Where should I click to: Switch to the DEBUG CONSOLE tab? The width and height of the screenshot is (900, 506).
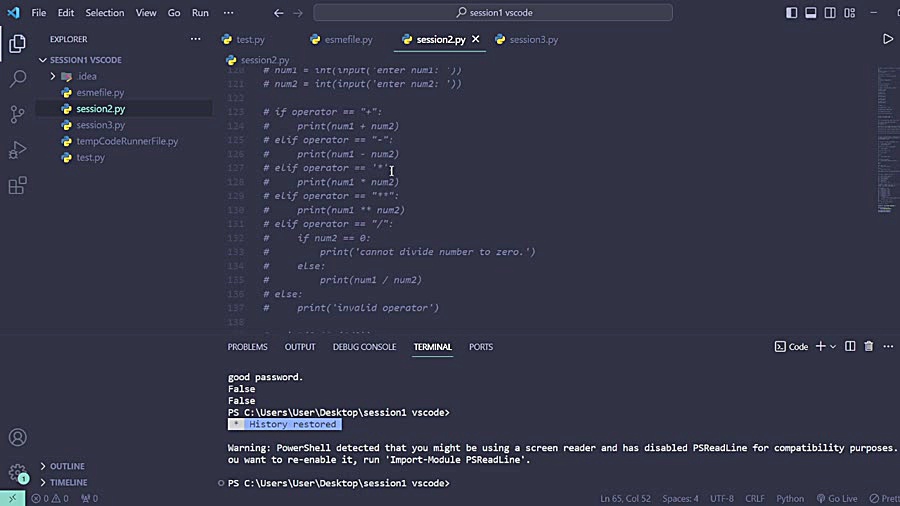(364, 347)
